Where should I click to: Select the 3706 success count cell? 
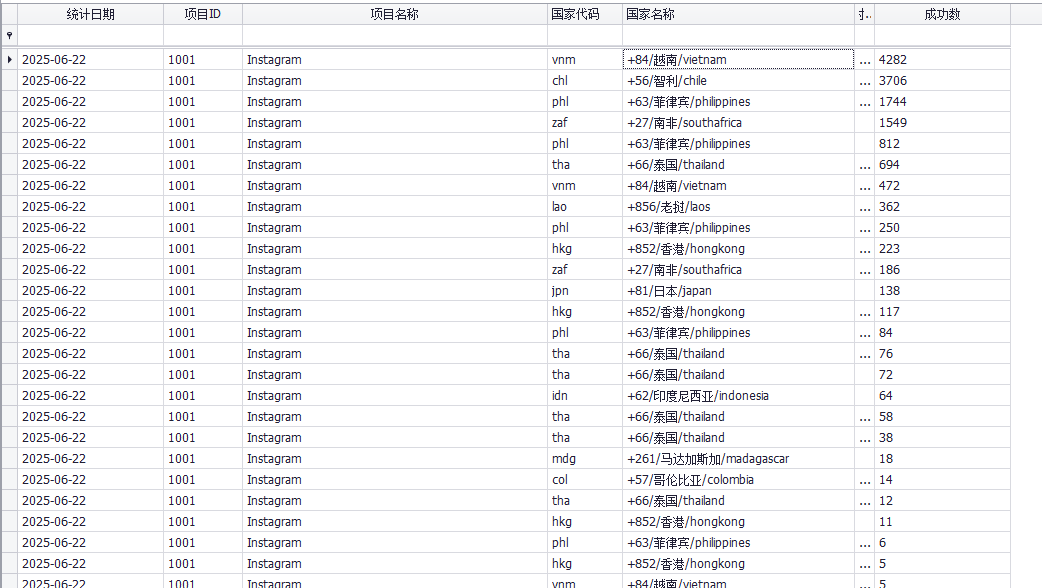(x=942, y=80)
